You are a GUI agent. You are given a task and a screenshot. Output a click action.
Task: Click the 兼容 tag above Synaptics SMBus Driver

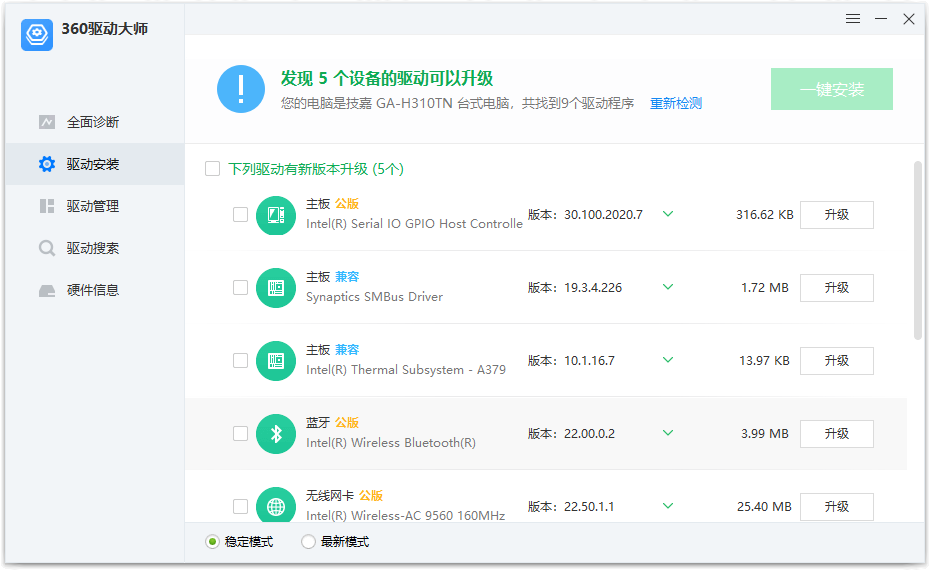click(347, 276)
